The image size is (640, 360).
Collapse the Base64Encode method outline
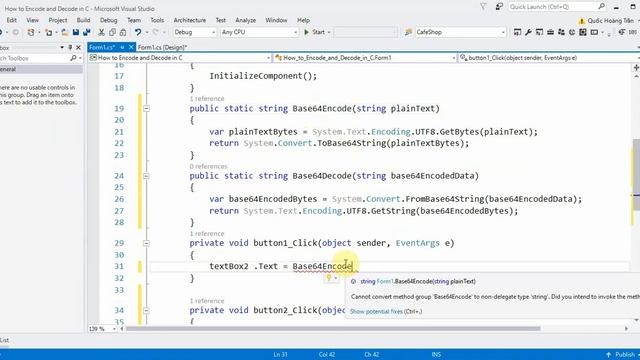(x=146, y=109)
